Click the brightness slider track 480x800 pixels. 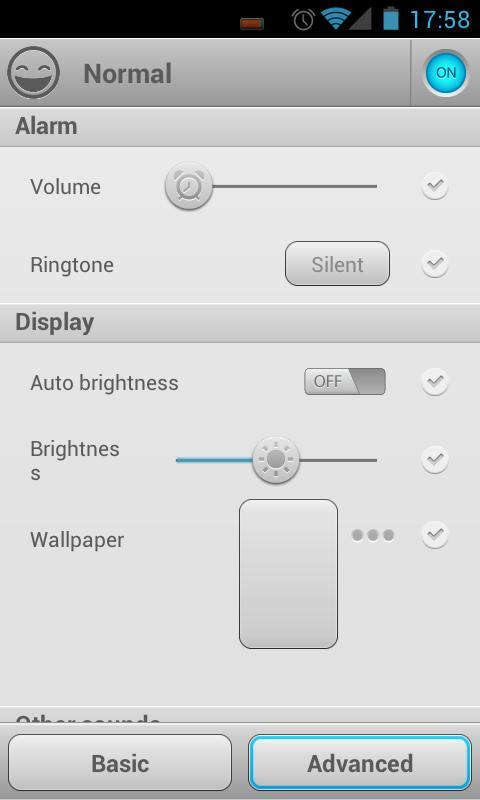[x=276, y=460]
